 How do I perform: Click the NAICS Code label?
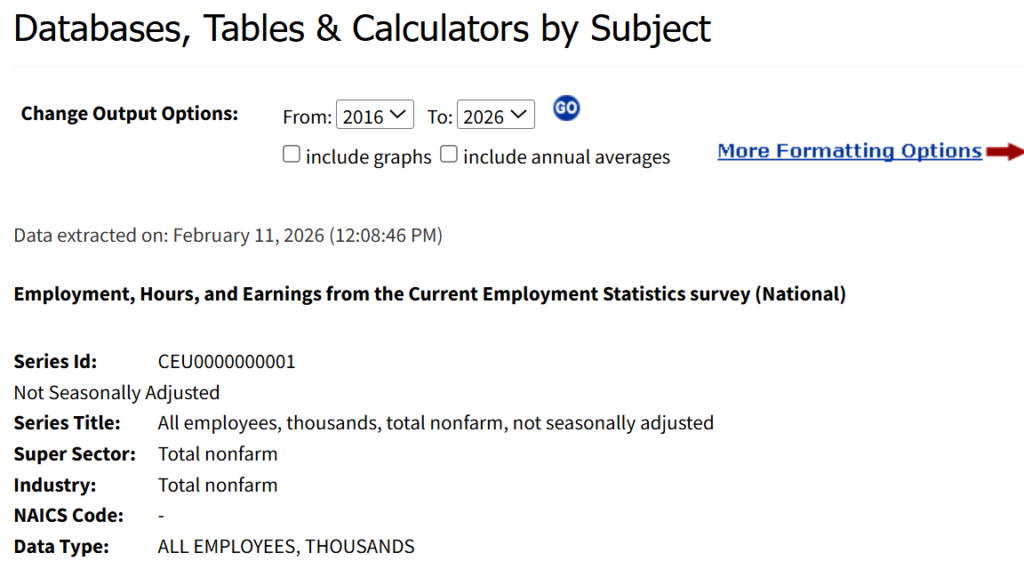69,516
